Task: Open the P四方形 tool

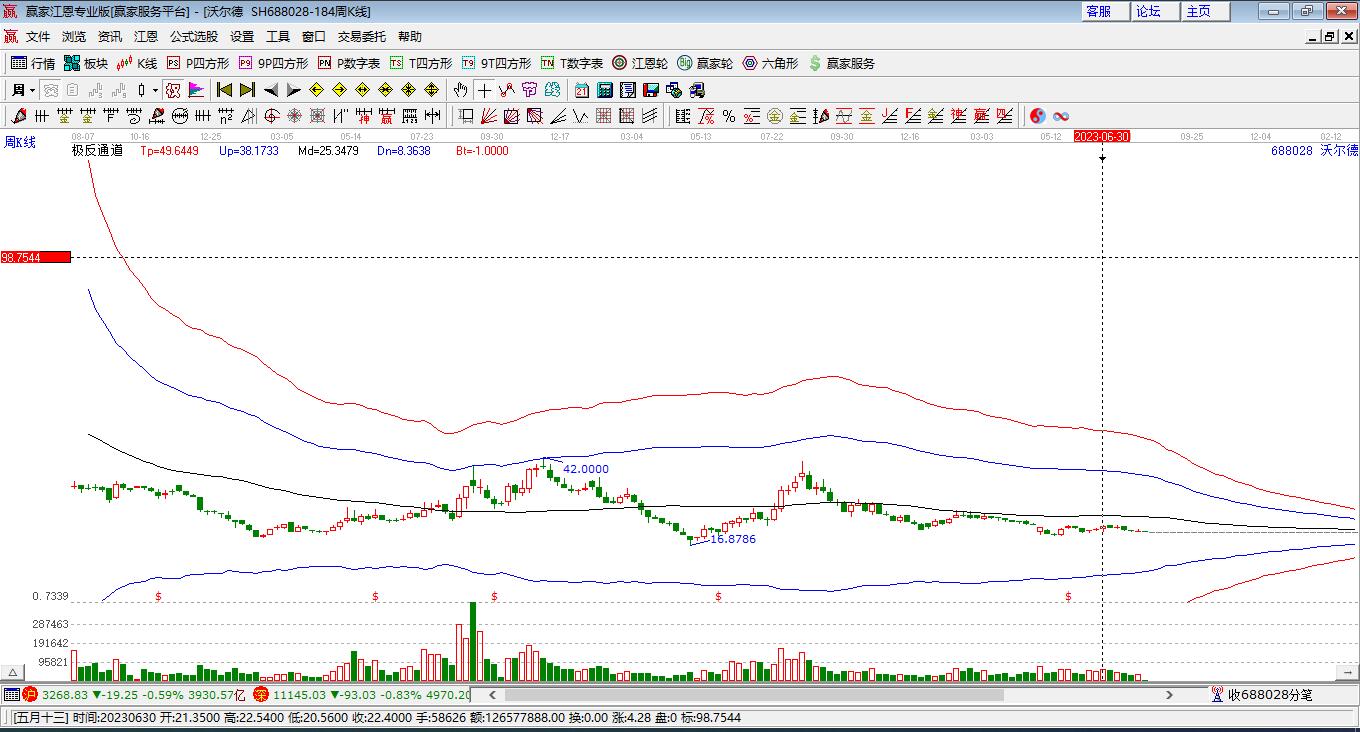Action: tap(198, 63)
